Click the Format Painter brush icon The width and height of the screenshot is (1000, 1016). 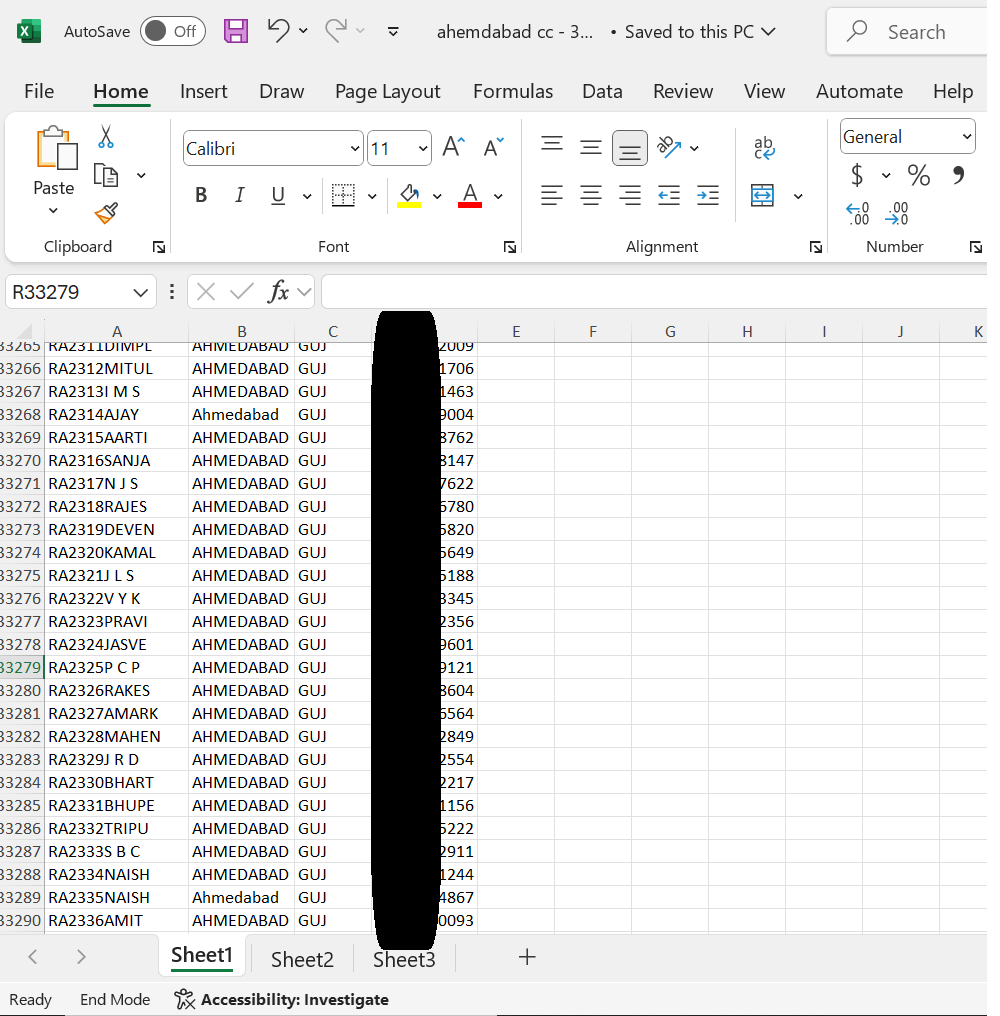tap(106, 213)
